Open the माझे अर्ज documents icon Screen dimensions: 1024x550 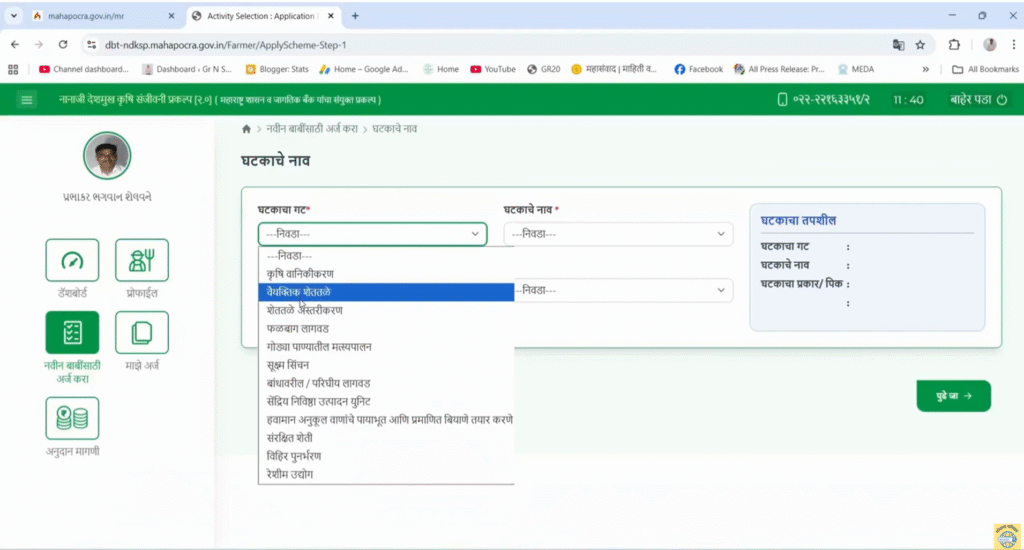point(141,332)
